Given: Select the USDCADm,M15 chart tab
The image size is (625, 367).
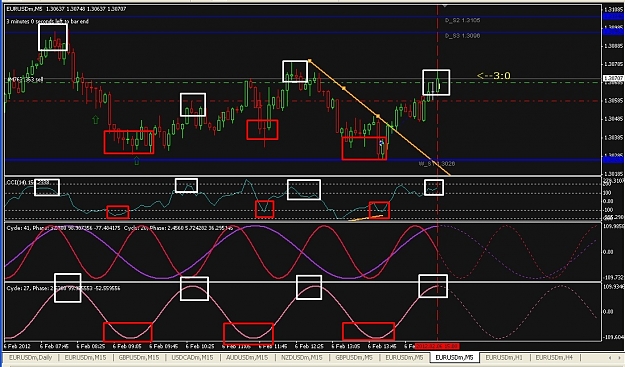Looking at the screenshot, I should pyautogui.click(x=193, y=357).
